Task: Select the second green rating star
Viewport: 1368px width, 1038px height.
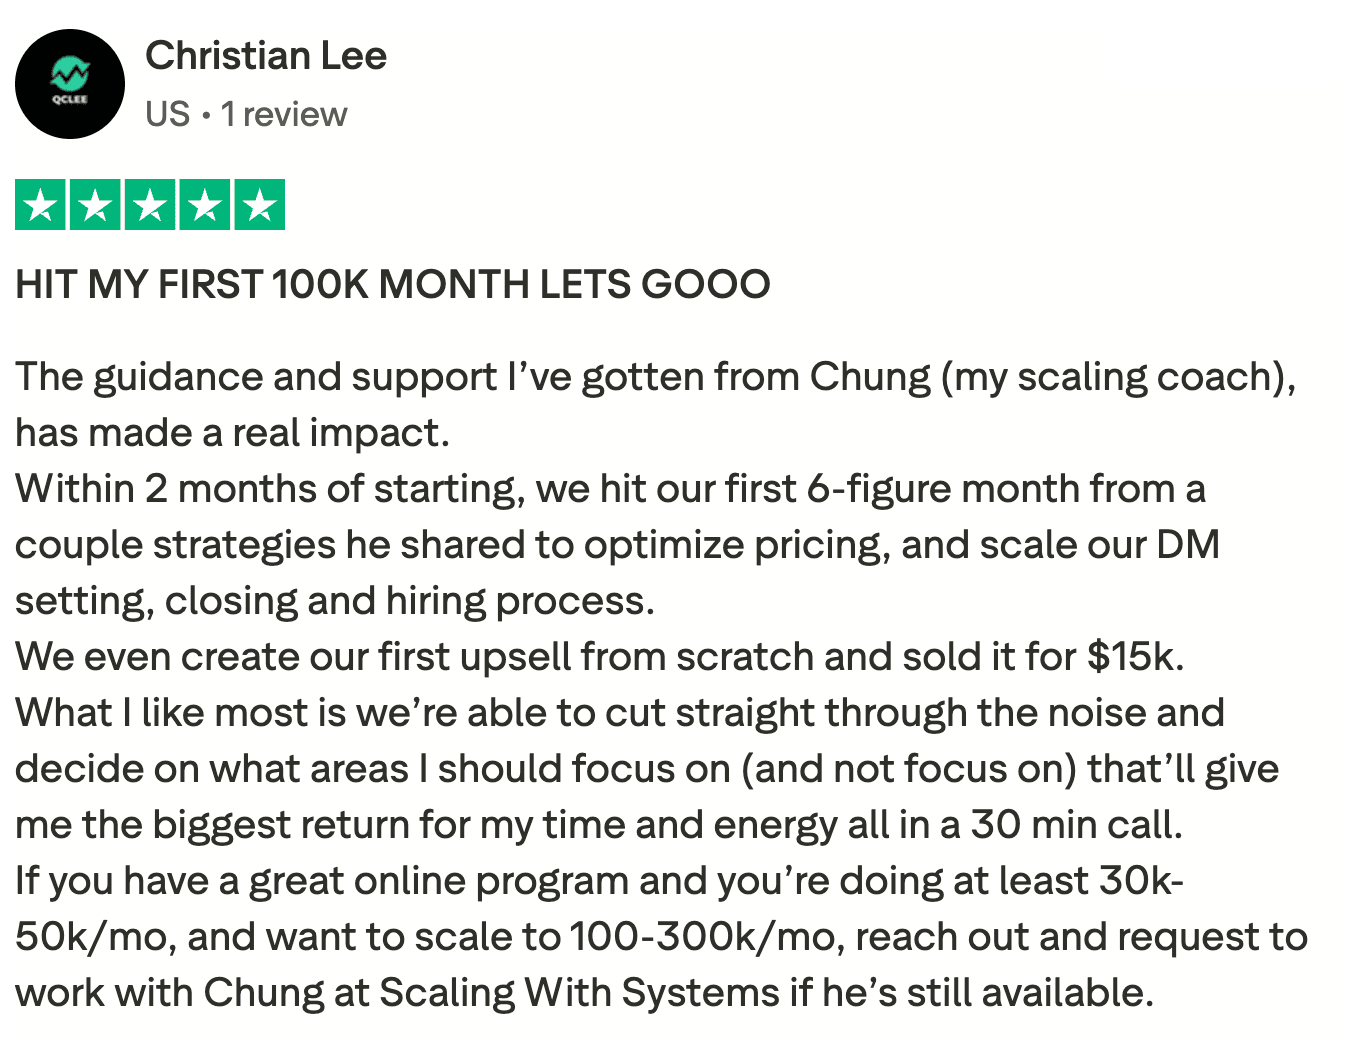Action: (x=95, y=205)
